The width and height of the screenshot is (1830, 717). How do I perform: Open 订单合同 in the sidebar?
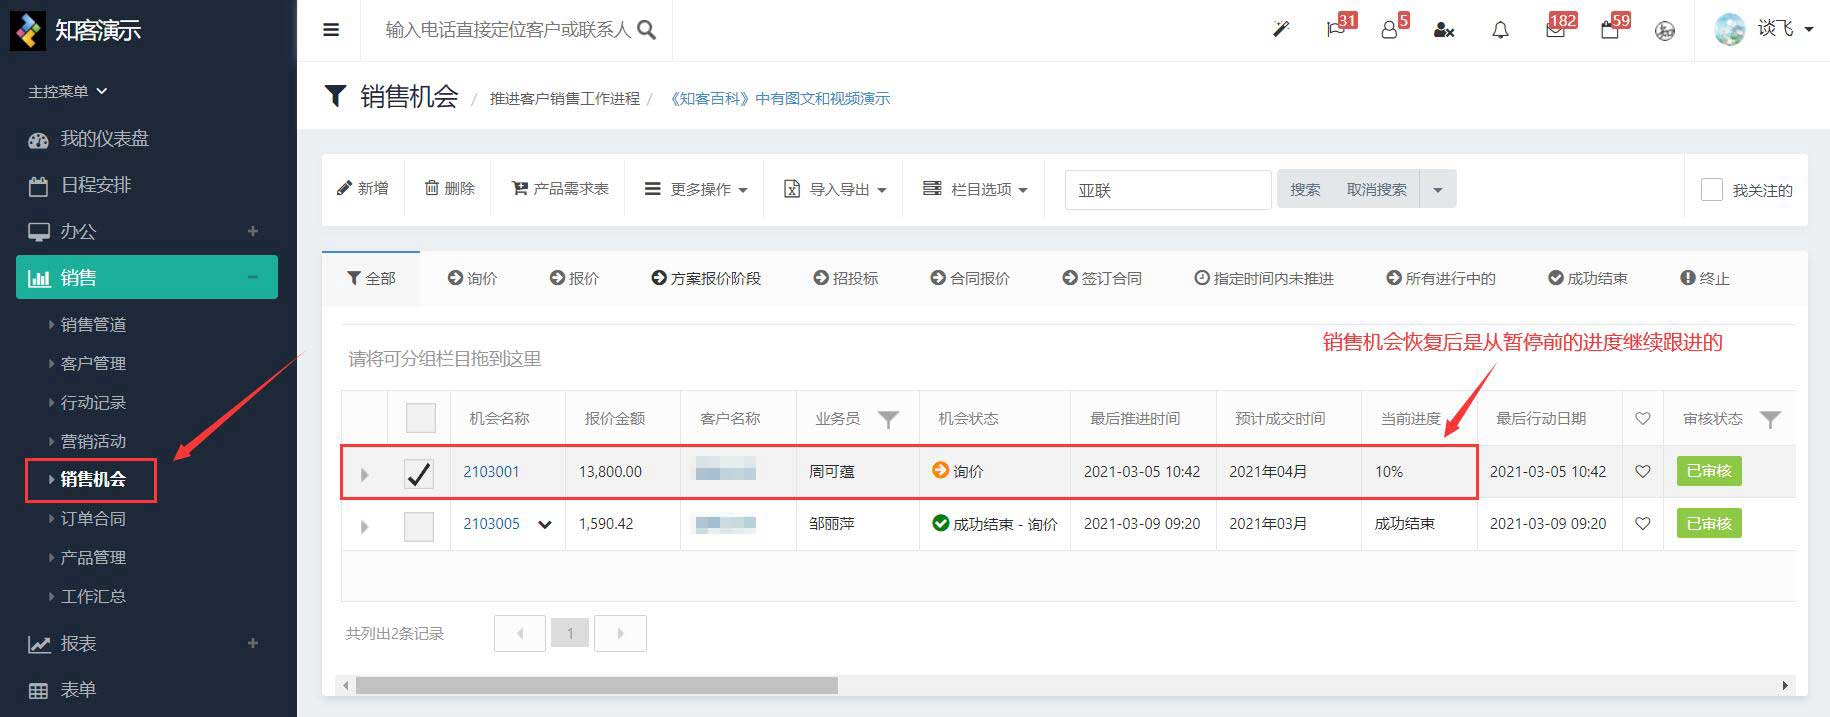tap(93, 518)
